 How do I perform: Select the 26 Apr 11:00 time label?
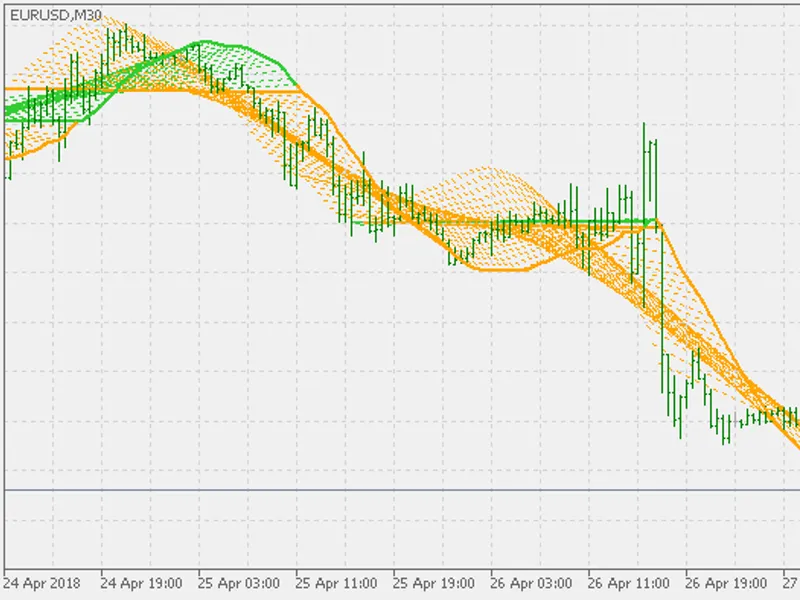[x=629, y=583]
